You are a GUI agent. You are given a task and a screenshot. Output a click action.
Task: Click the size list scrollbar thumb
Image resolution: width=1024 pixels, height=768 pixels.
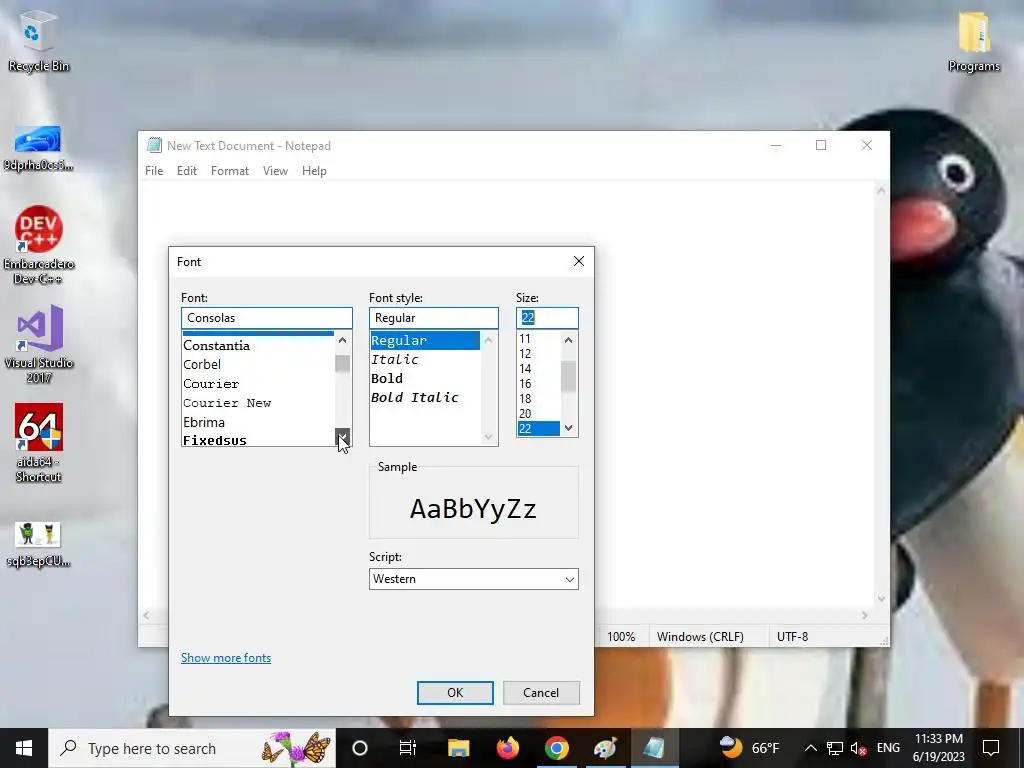pos(568,376)
